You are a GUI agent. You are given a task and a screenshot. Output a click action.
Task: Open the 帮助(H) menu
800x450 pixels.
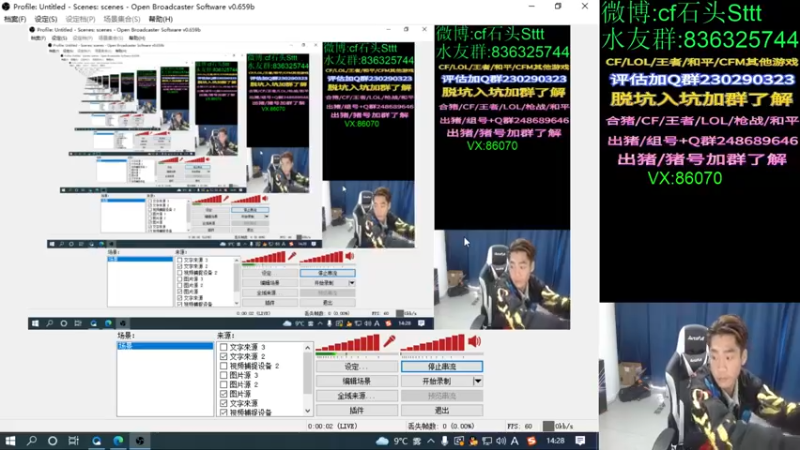click(x=161, y=19)
